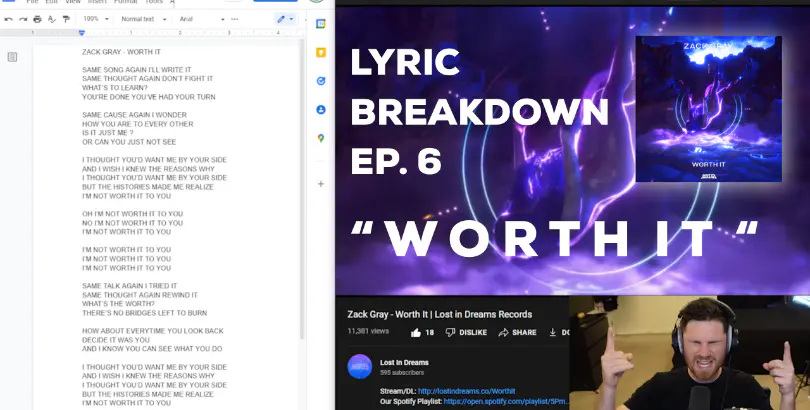Open Google Calendar from the side panel
810x410 pixels.
click(320, 24)
